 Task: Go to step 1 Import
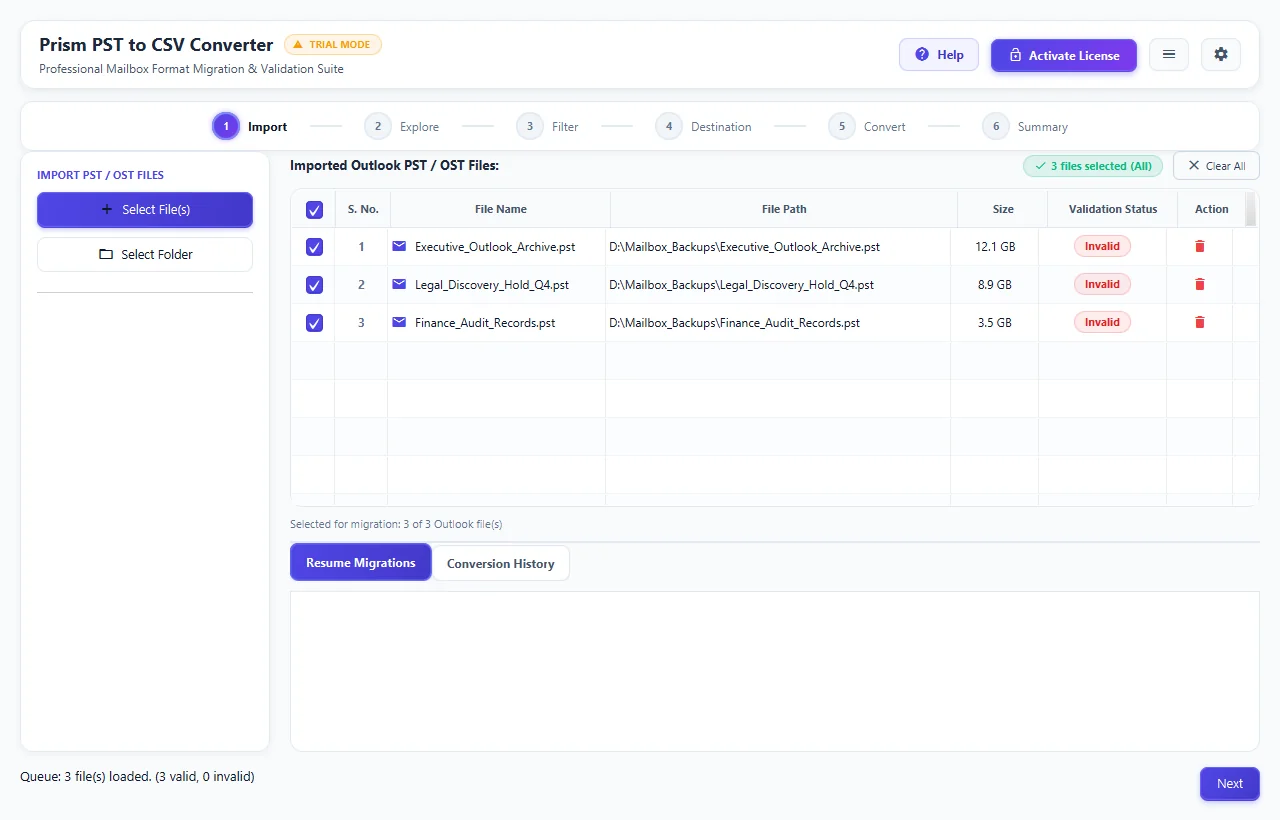(x=250, y=127)
